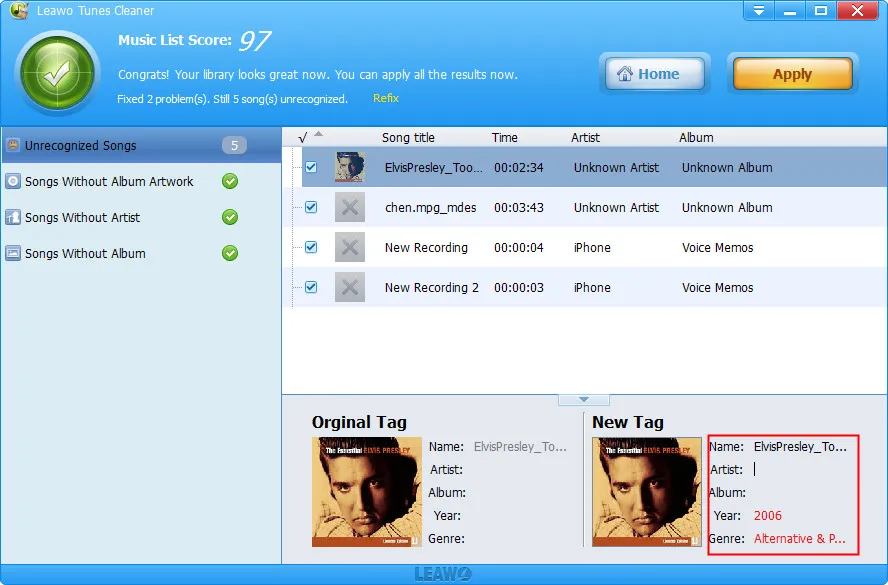
Task: Select the Unrecognized Songs category
Action: pyautogui.click(x=141, y=145)
